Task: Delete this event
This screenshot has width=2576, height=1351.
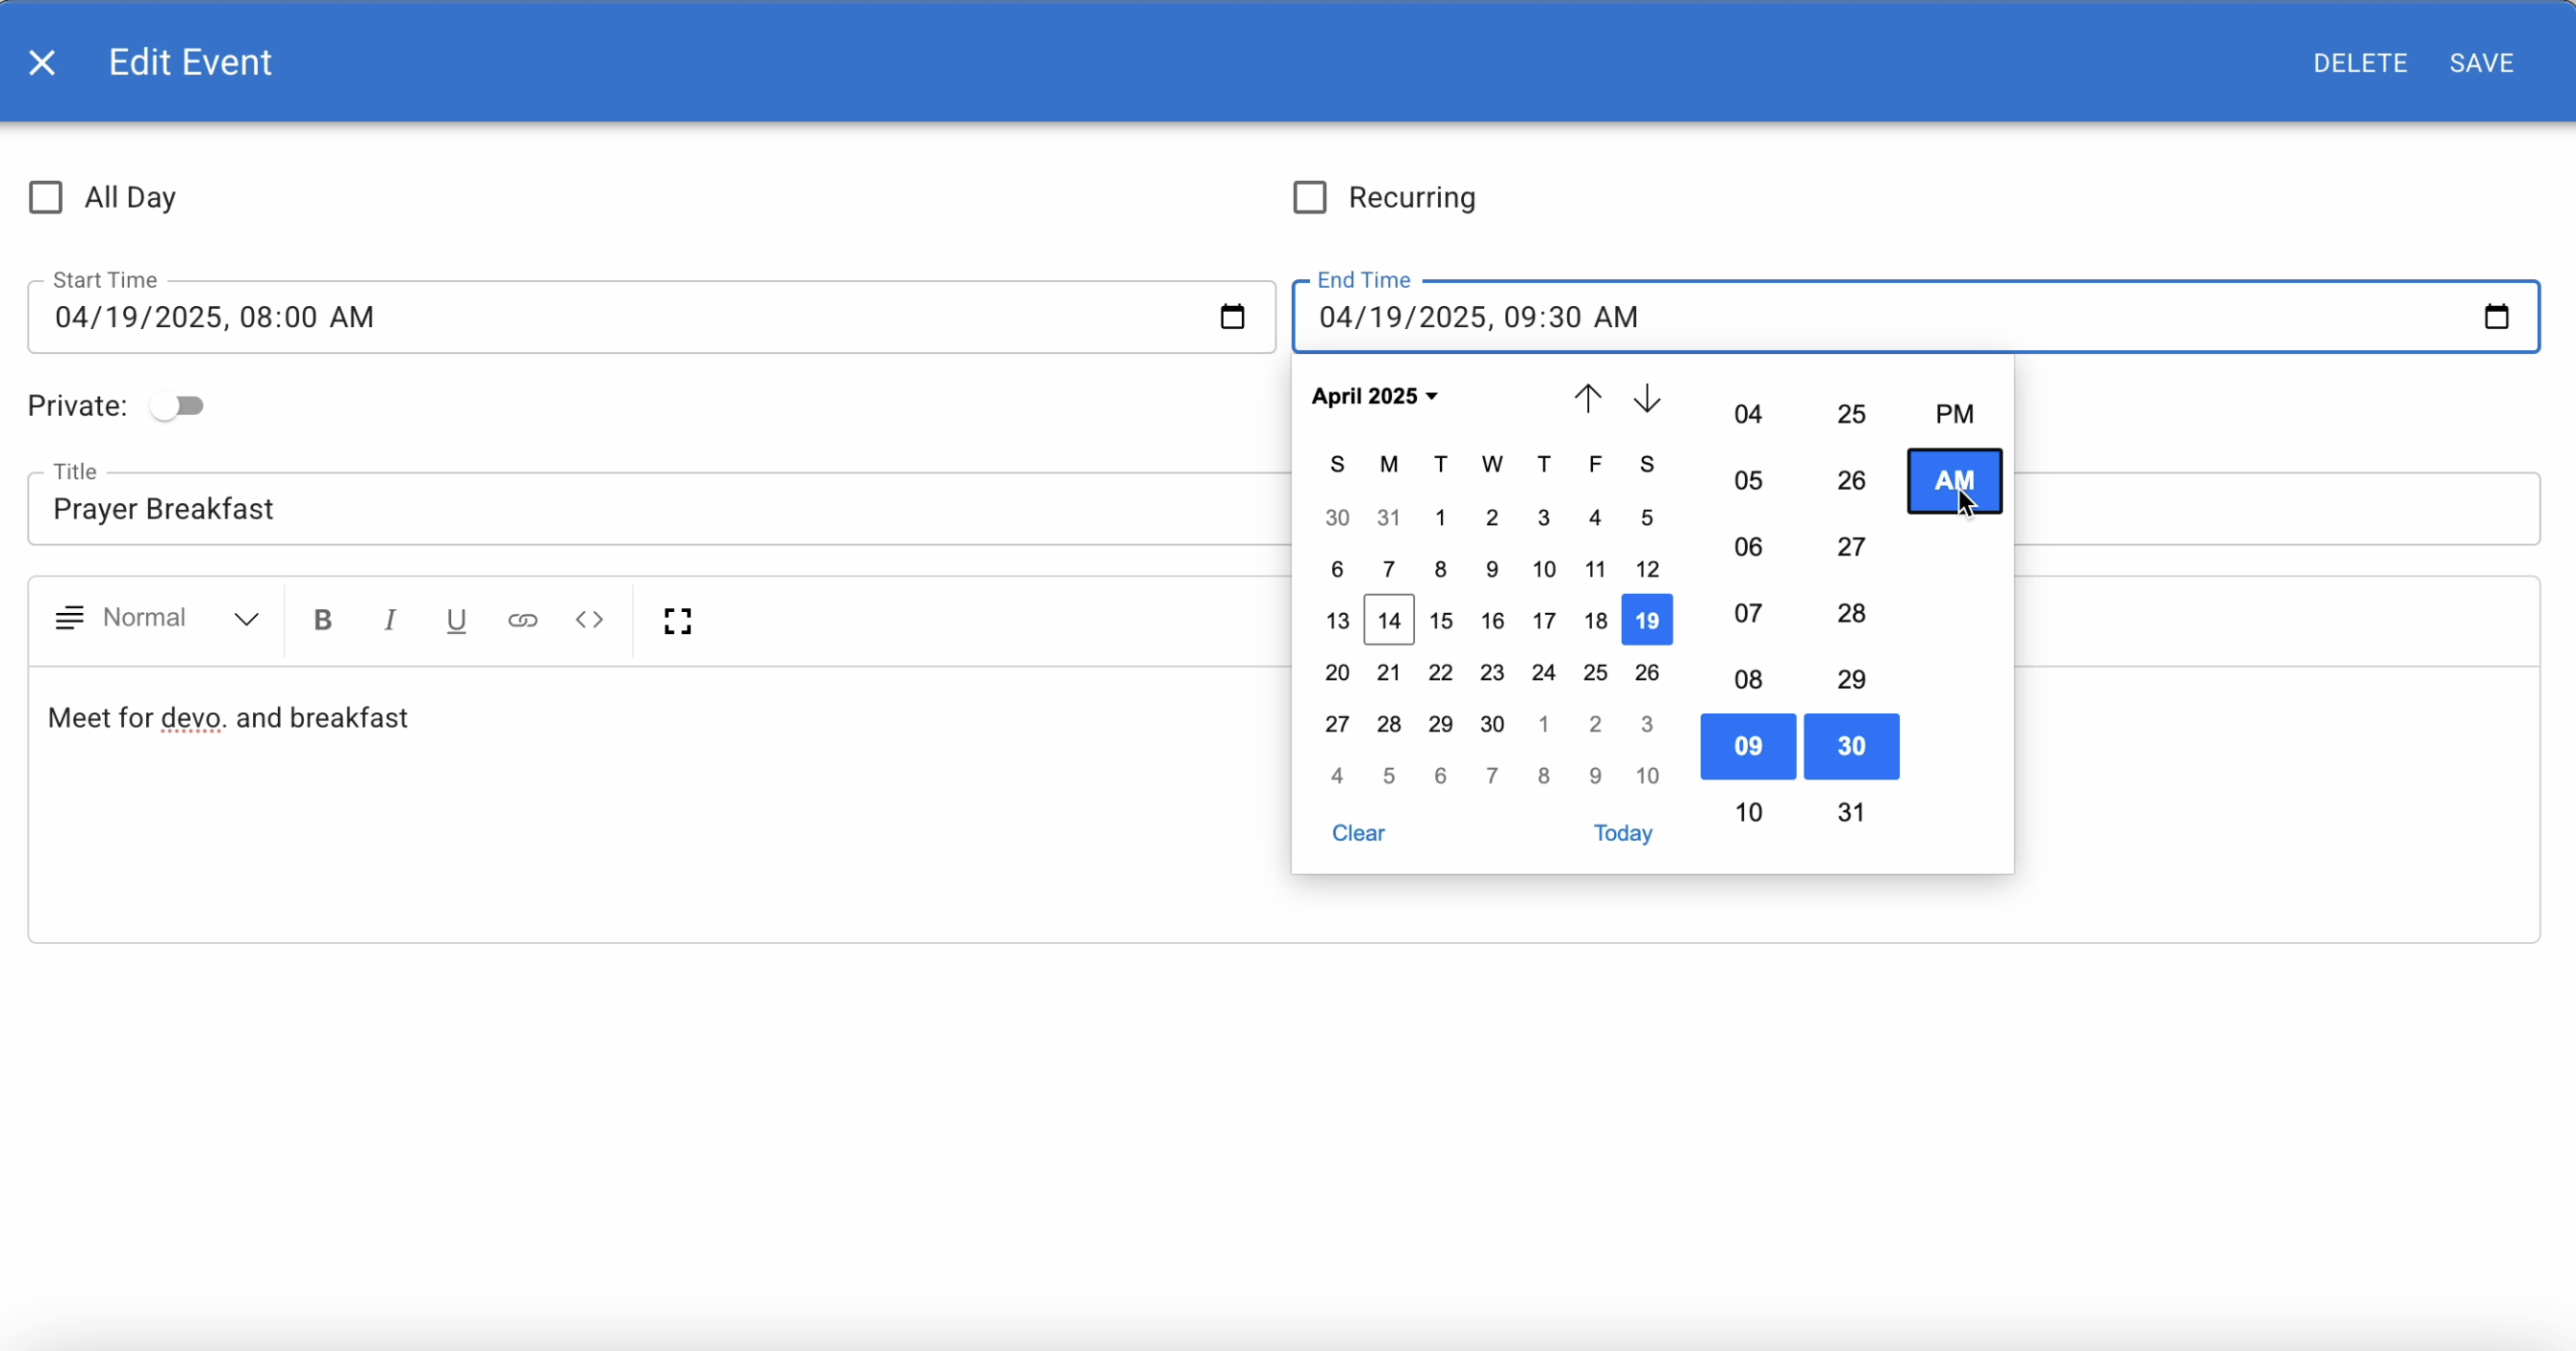Action: click(2360, 63)
